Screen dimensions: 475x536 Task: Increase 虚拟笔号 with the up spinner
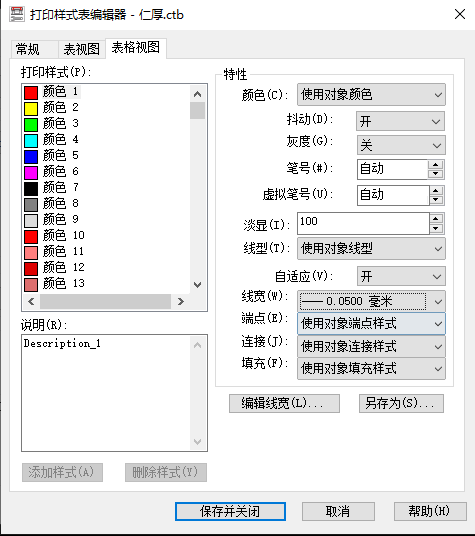point(436,191)
